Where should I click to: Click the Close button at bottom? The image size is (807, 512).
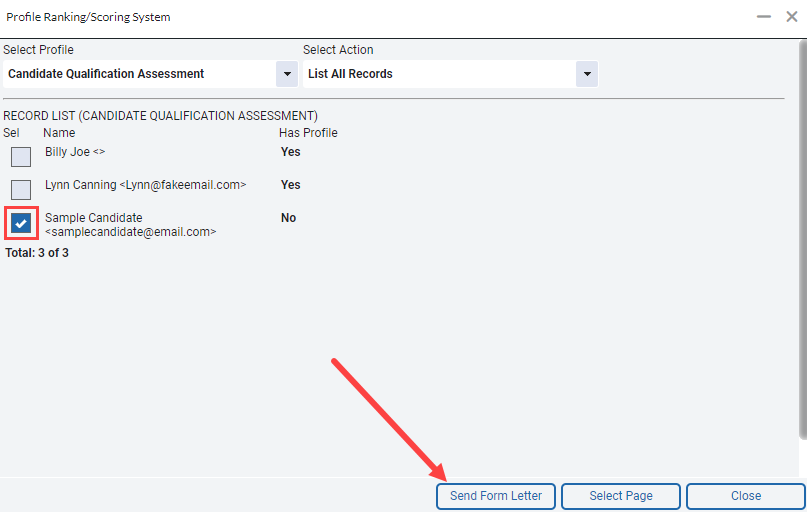click(x=746, y=496)
